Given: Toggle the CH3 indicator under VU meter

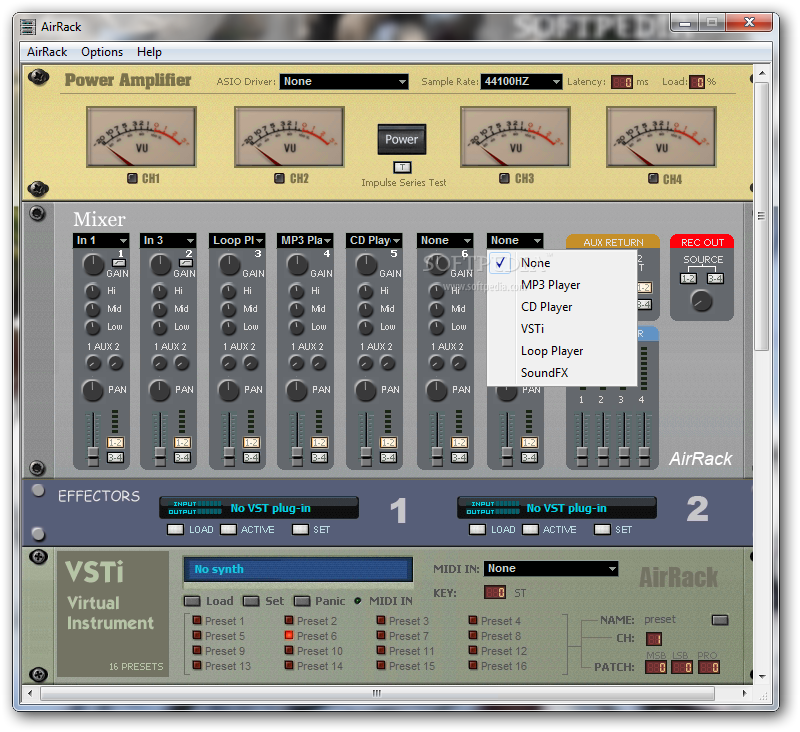Looking at the screenshot, I should [504, 178].
